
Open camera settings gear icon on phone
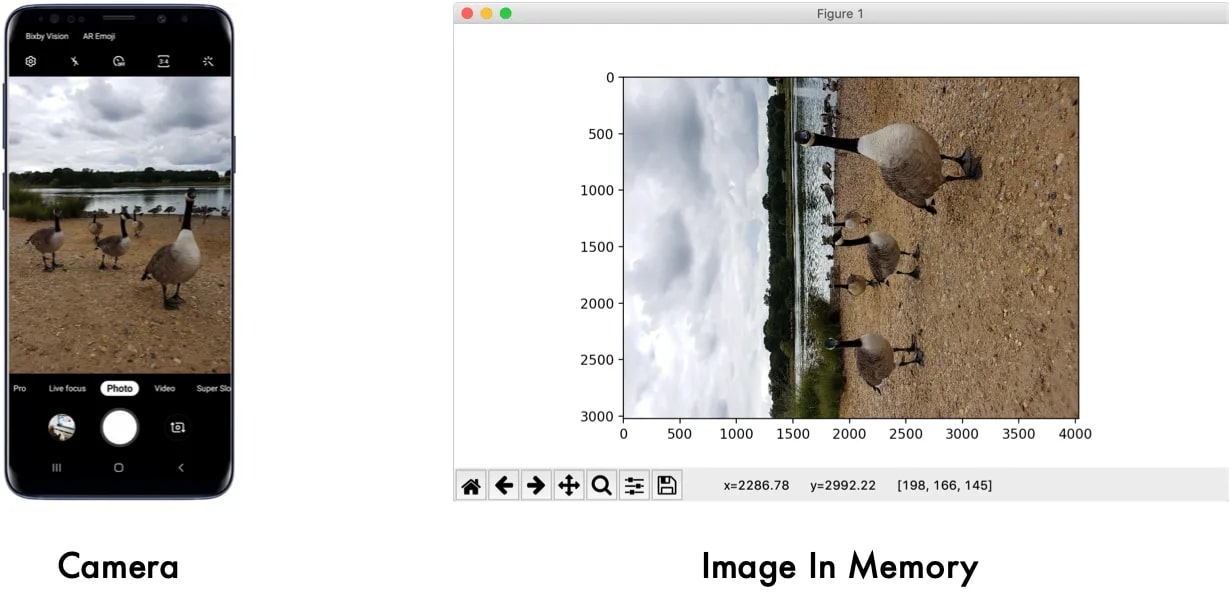click(x=31, y=61)
